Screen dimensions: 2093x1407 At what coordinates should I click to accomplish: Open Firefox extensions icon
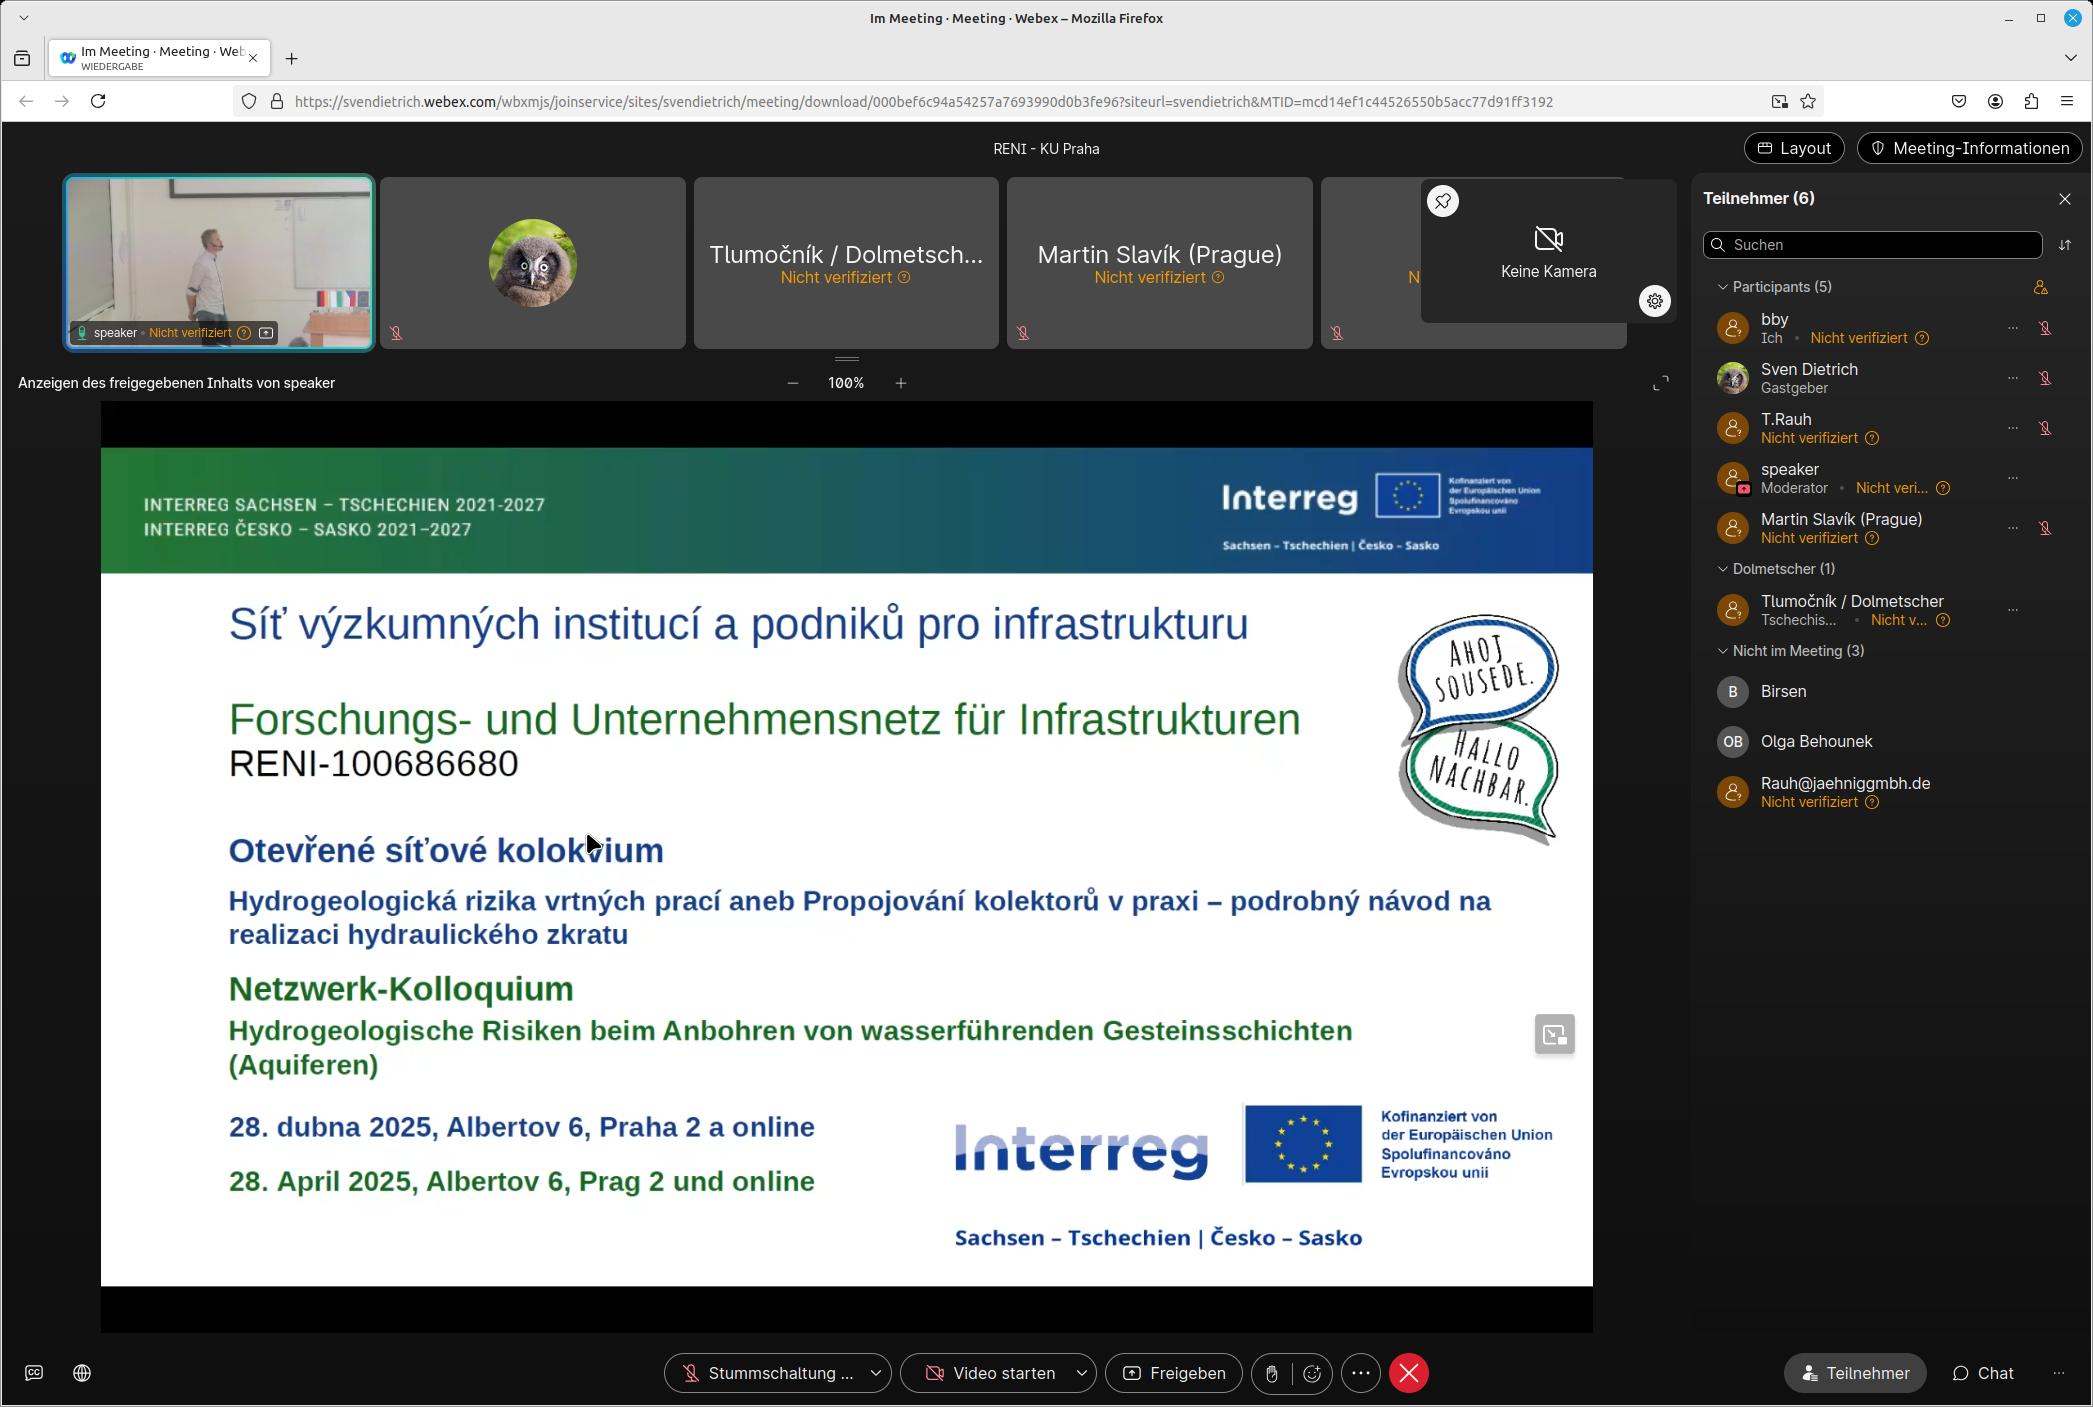tap(2031, 101)
